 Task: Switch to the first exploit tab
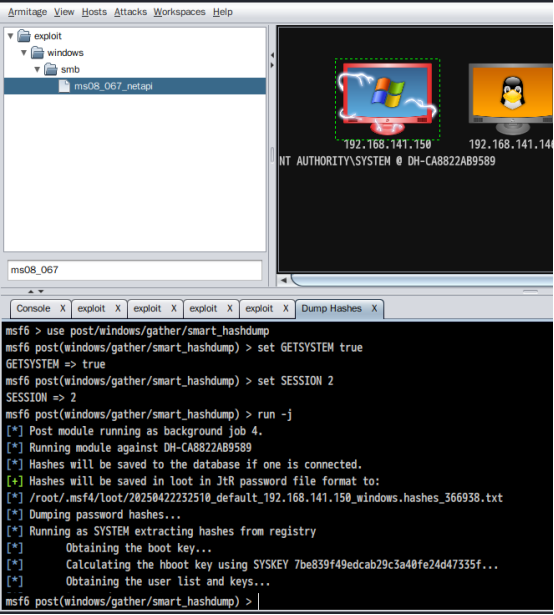[x=91, y=309]
